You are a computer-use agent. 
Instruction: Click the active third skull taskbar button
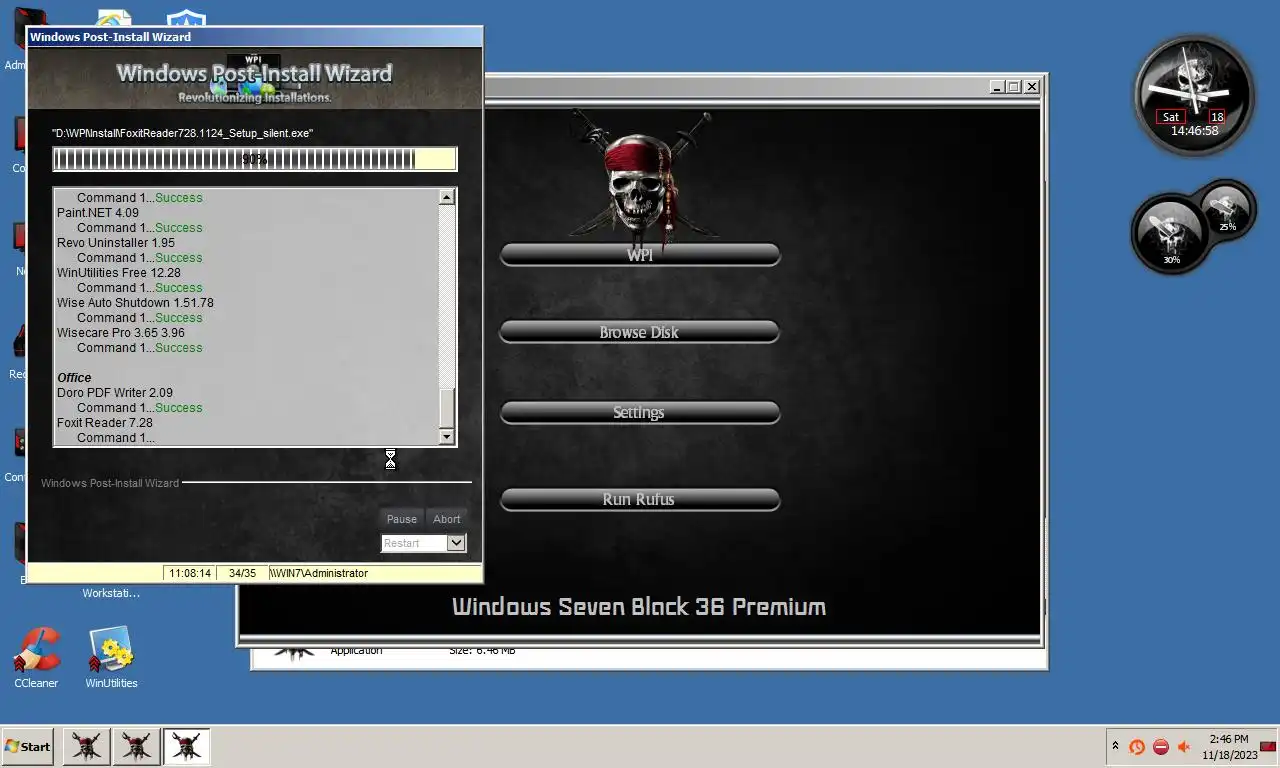pyautogui.click(x=186, y=746)
